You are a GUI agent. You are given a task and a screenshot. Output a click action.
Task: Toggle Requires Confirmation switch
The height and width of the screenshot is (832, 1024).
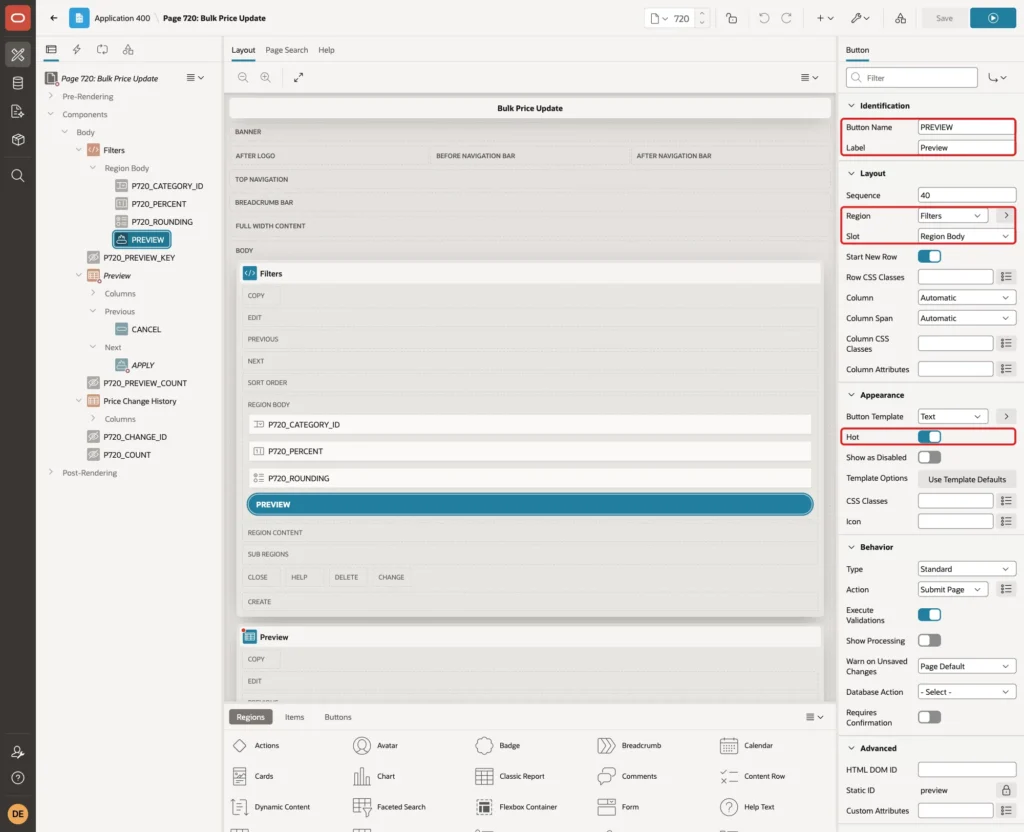pyautogui.click(x=929, y=717)
